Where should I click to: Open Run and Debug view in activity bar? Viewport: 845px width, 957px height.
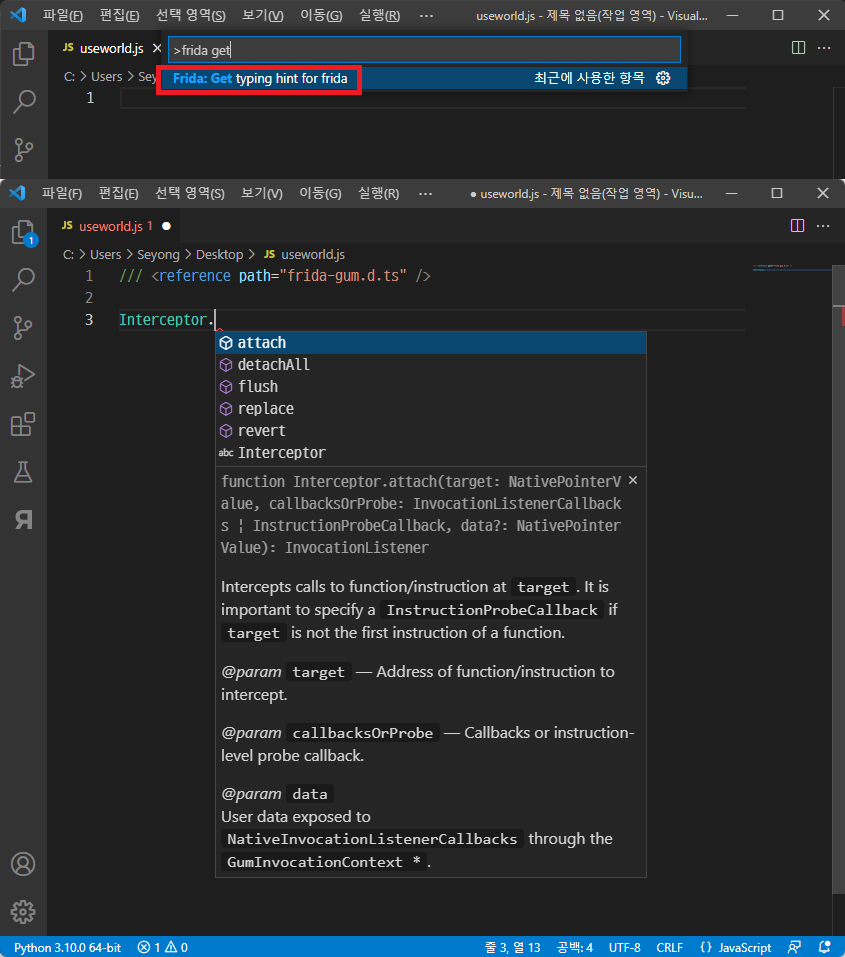tap(23, 376)
